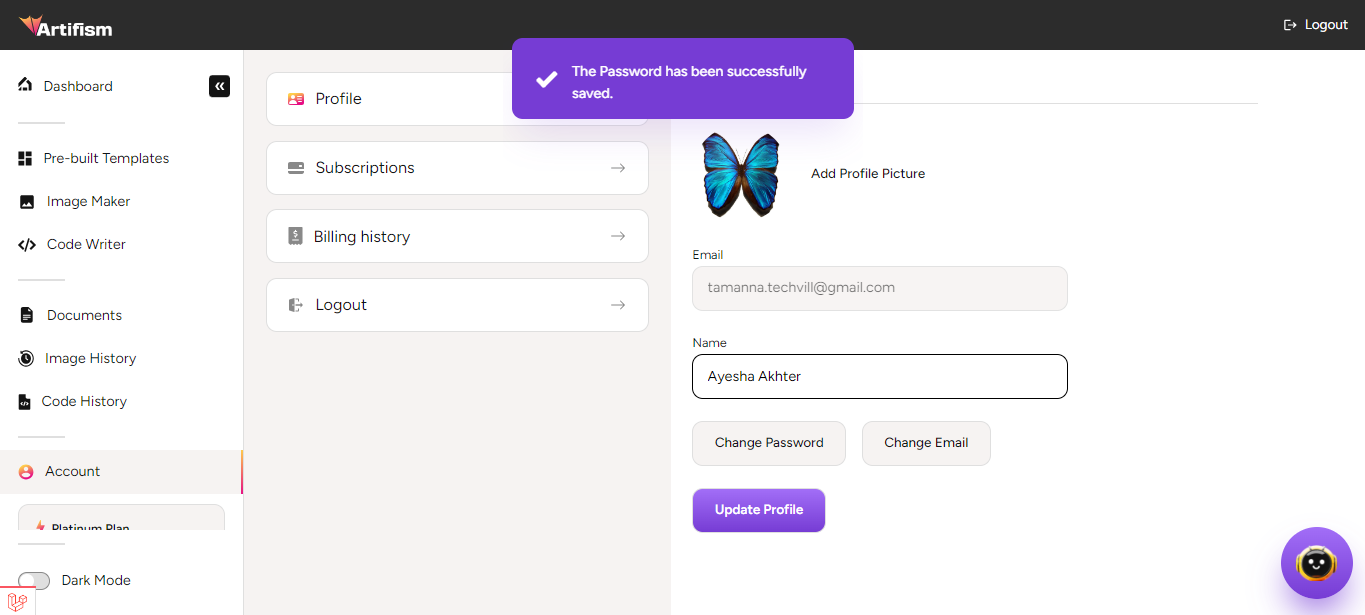1365x615 pixels.
Task: Open the chatbot assistant bubble
Action: point(1316,563)
